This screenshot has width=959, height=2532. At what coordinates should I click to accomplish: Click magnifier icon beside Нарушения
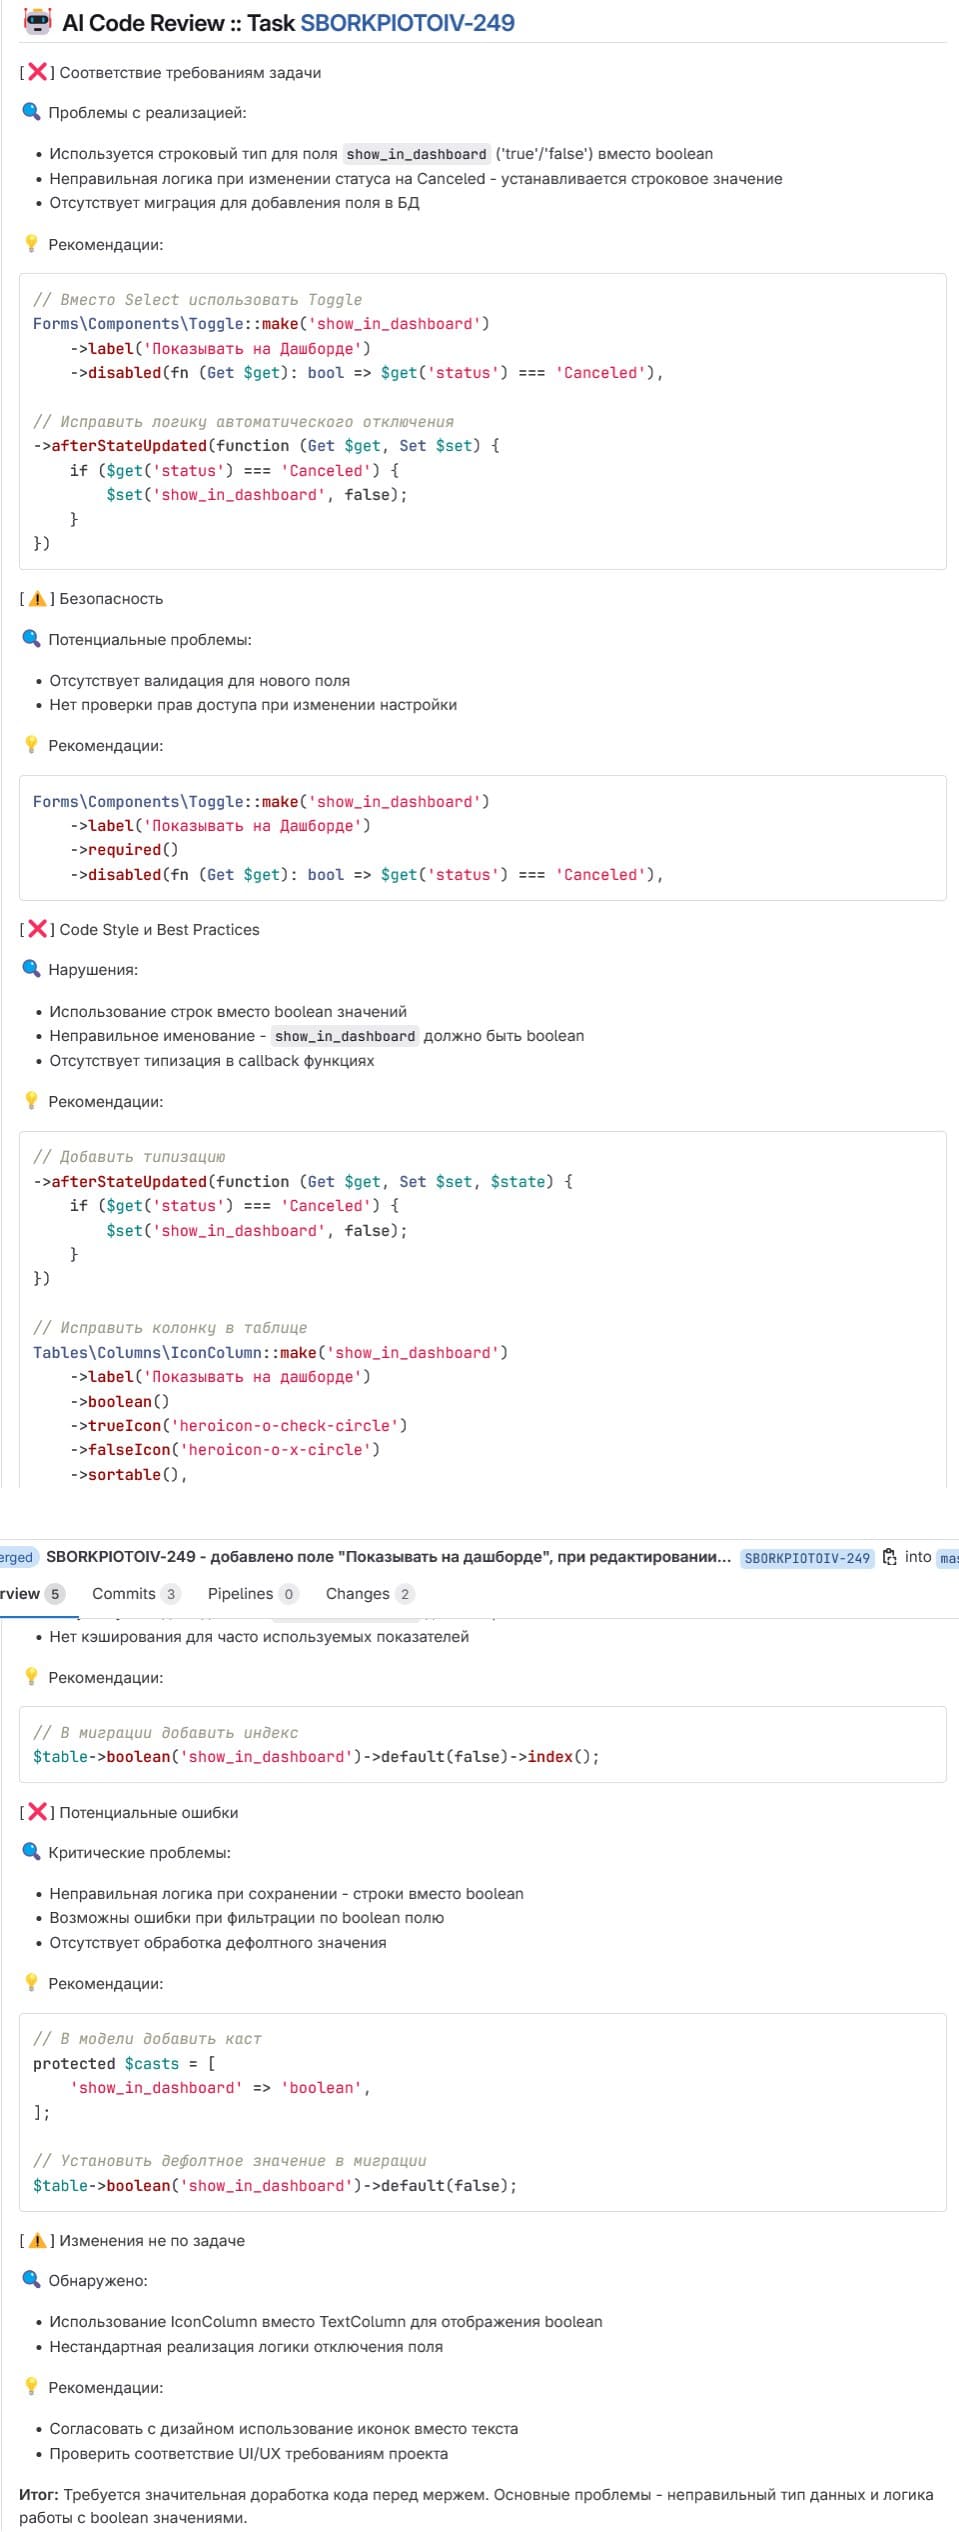pos(31,969)
